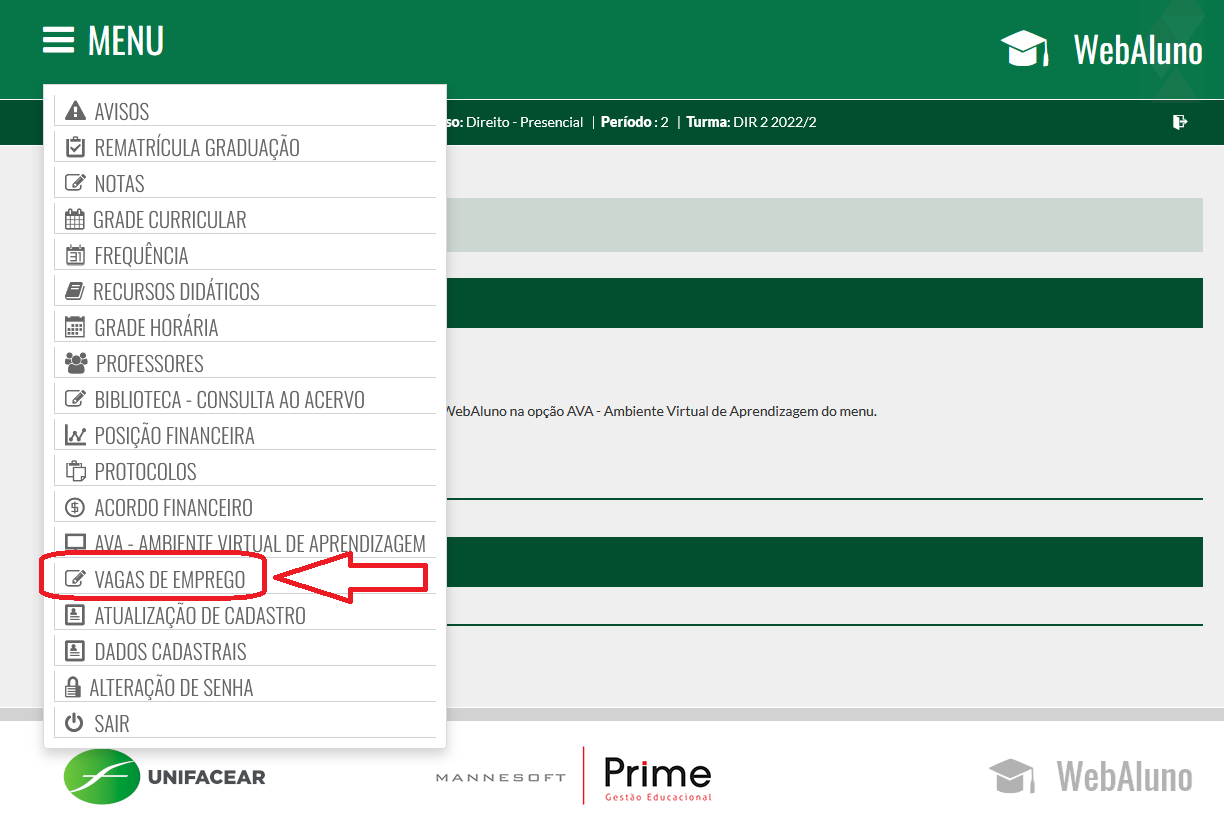Image resolution: width=1224 pixels, height=816 pixels.
Task: Click the warning triangle icon beside AVISOS
Action: tap(75, 111)
